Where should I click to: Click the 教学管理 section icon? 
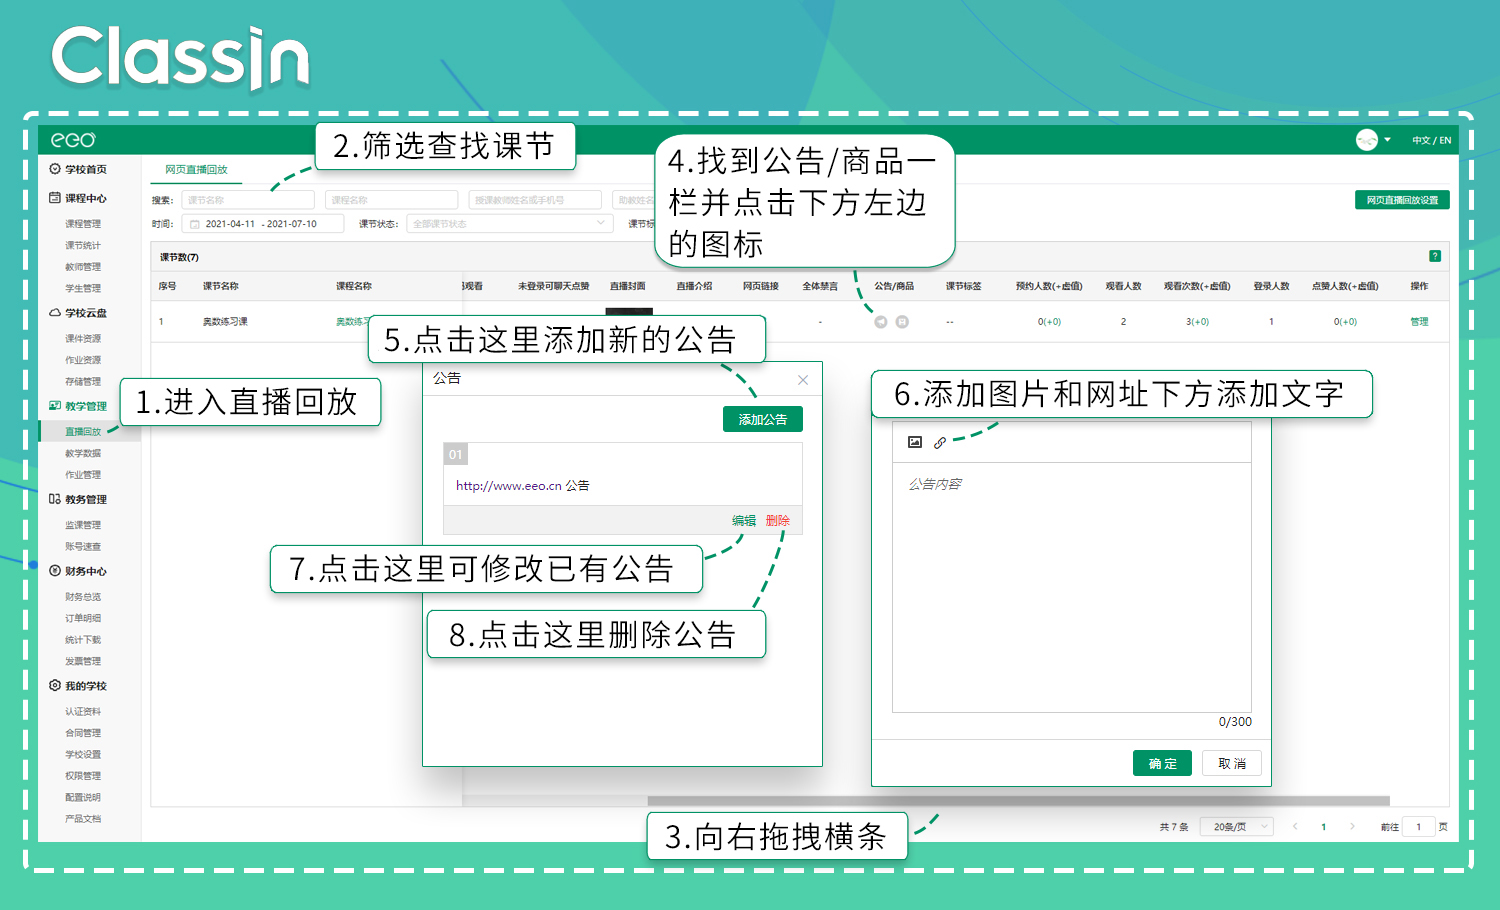(55, 406)
